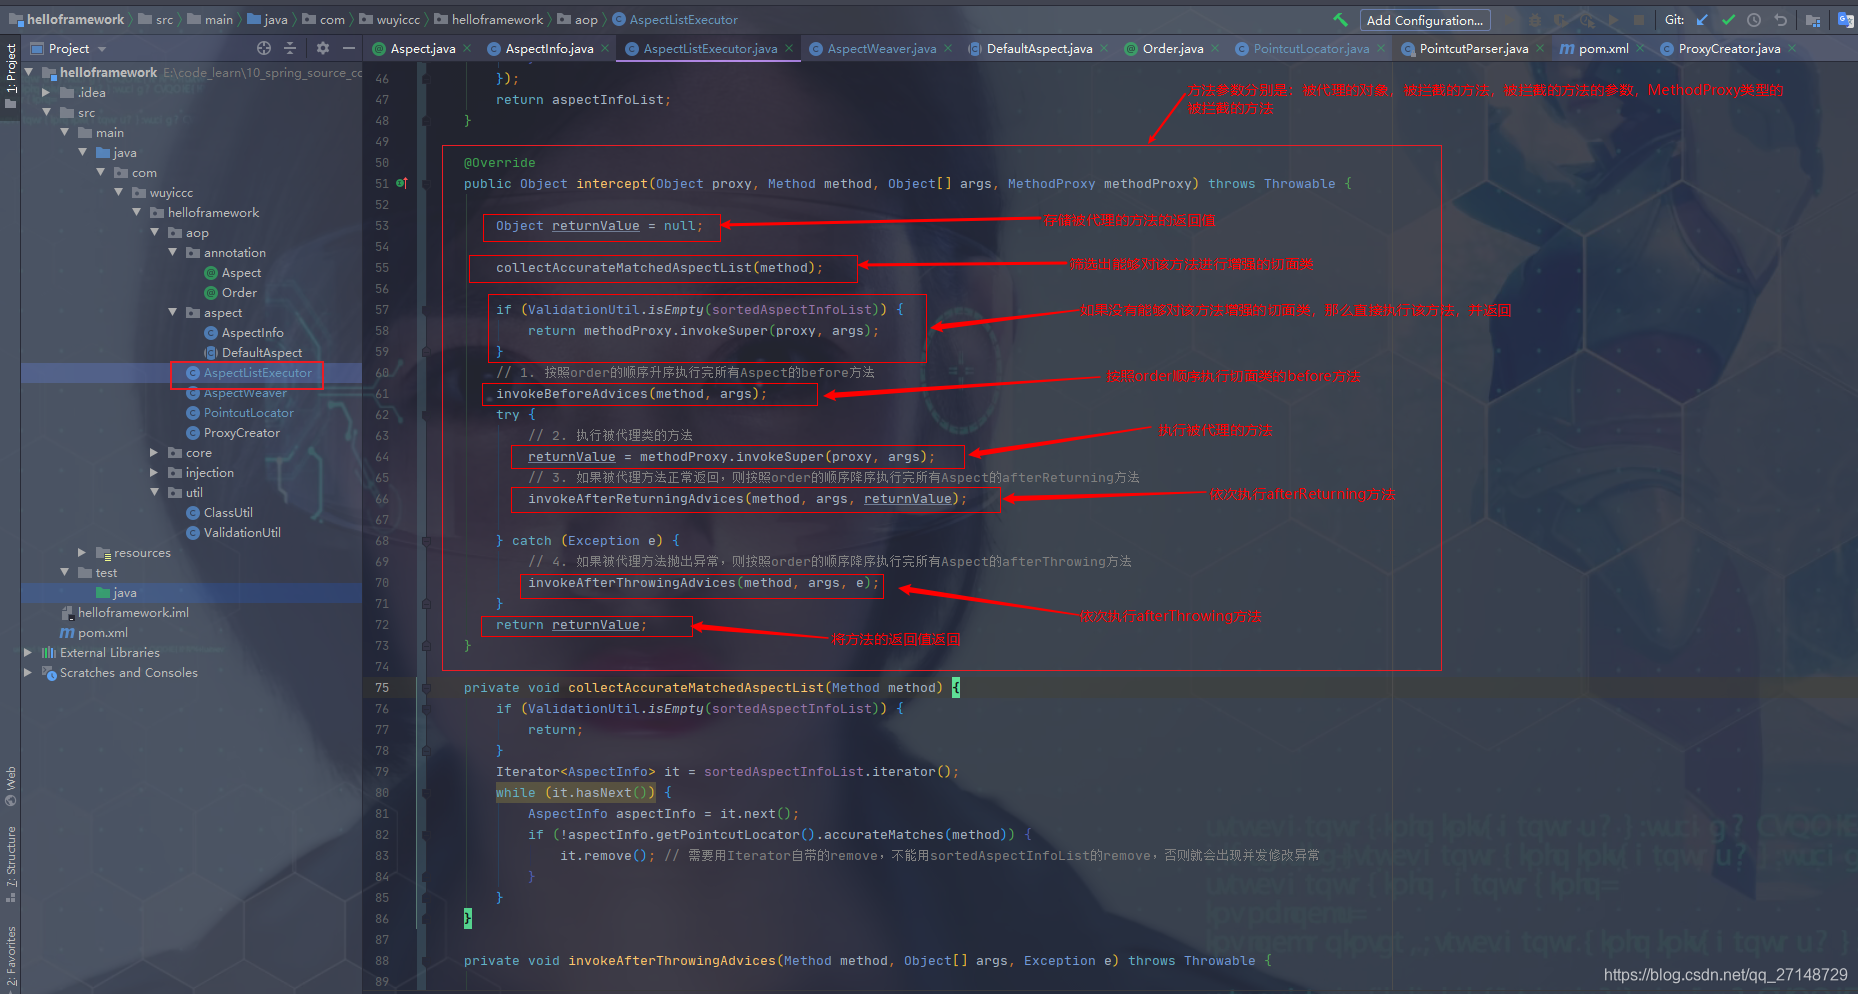Click the greyed-out Debug bug icon
Screen dimensions: 1858x994
point(1534,20)
